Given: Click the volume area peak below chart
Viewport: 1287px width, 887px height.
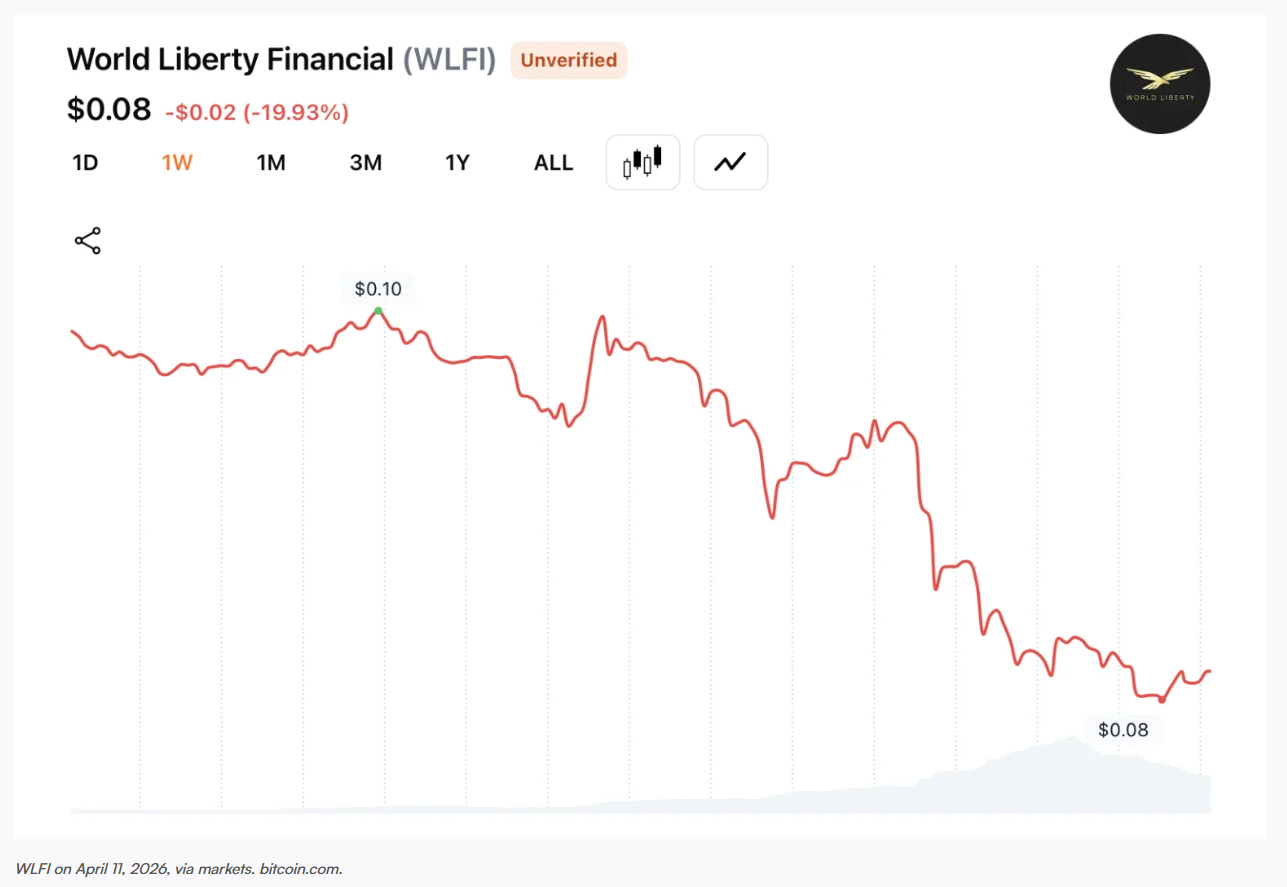Looking at the screenshot, I should (x=1072, y=745).
